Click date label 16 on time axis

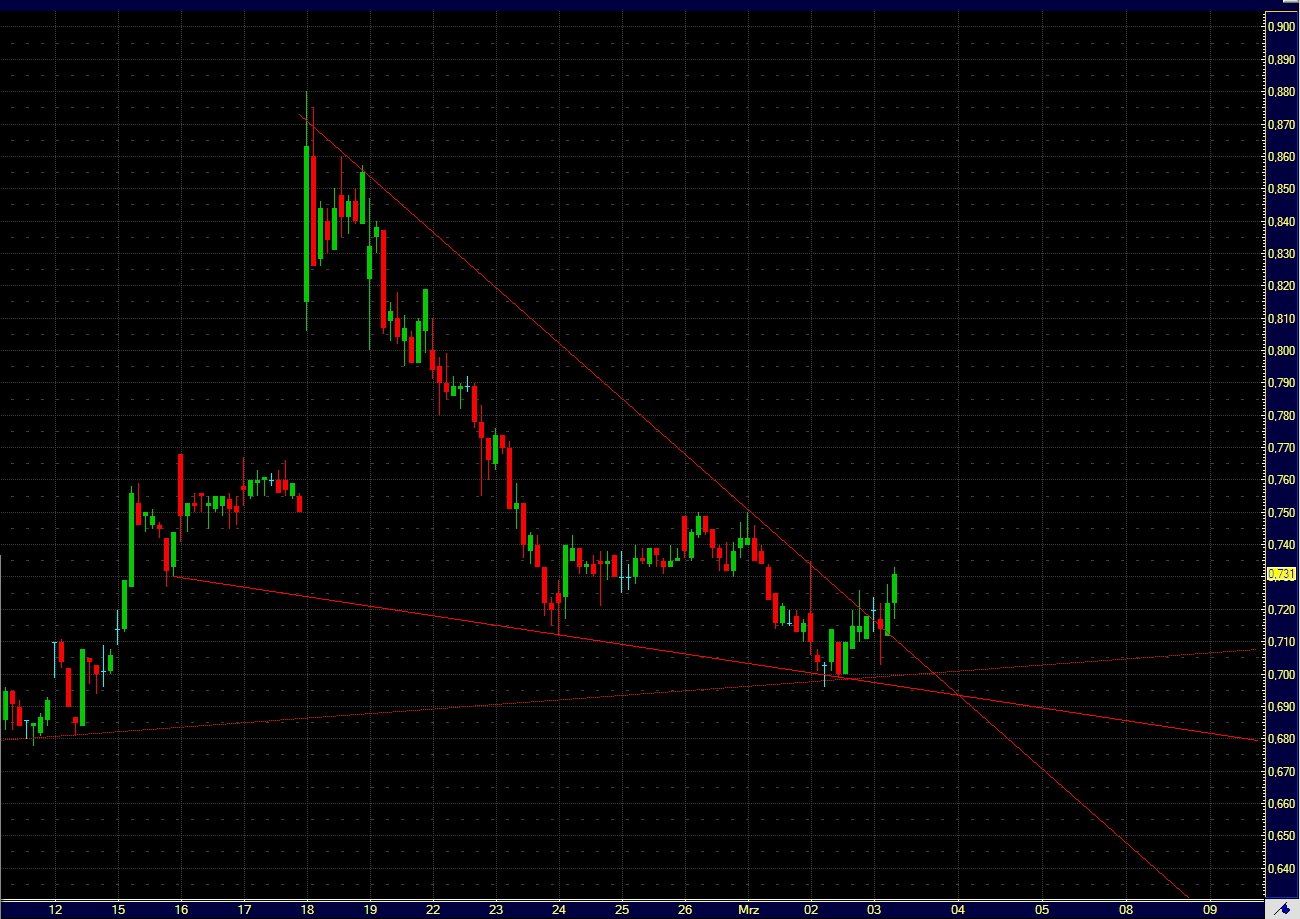(x=181, y=910)
